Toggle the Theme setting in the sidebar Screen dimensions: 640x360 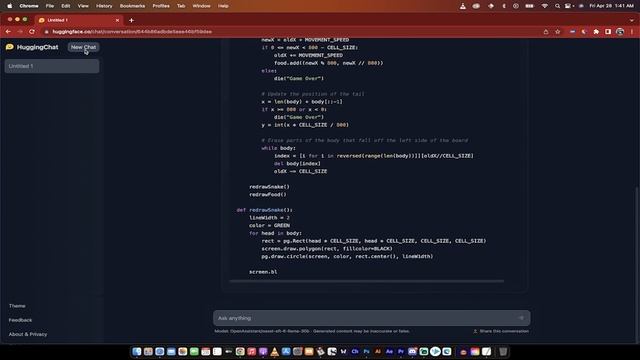click(17, 306)
